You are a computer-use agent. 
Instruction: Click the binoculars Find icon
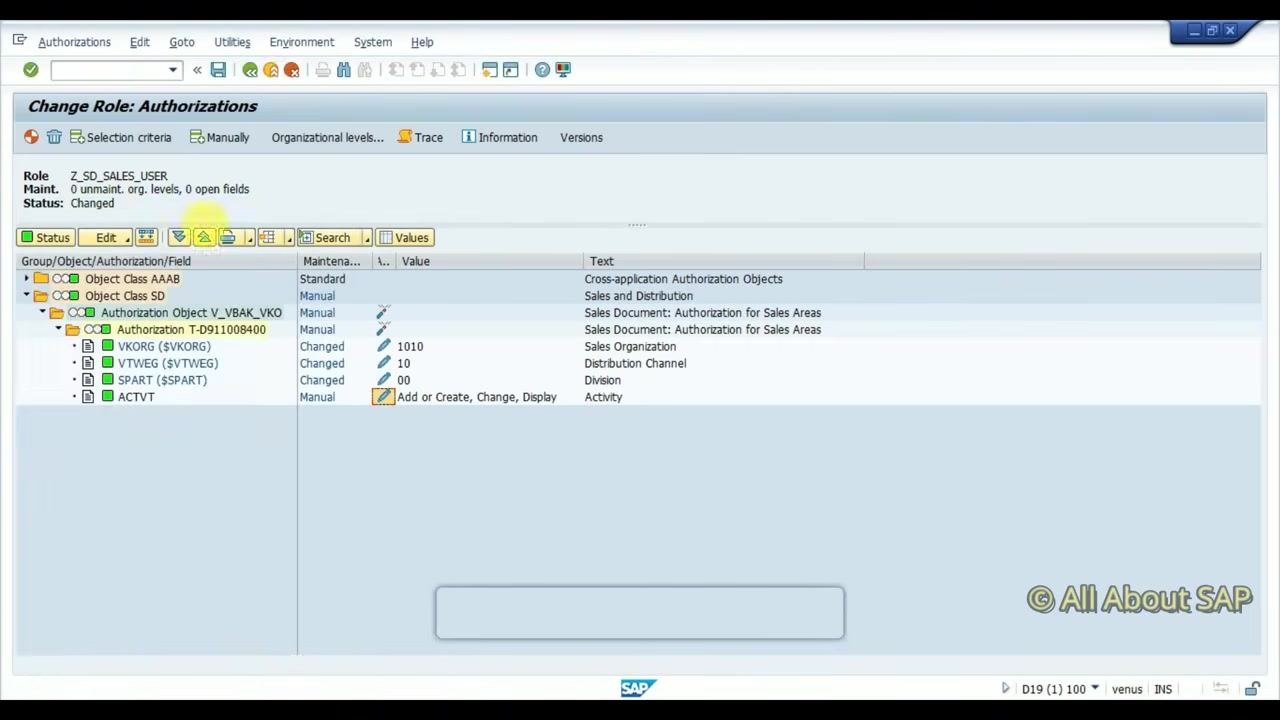coord(344,70)
